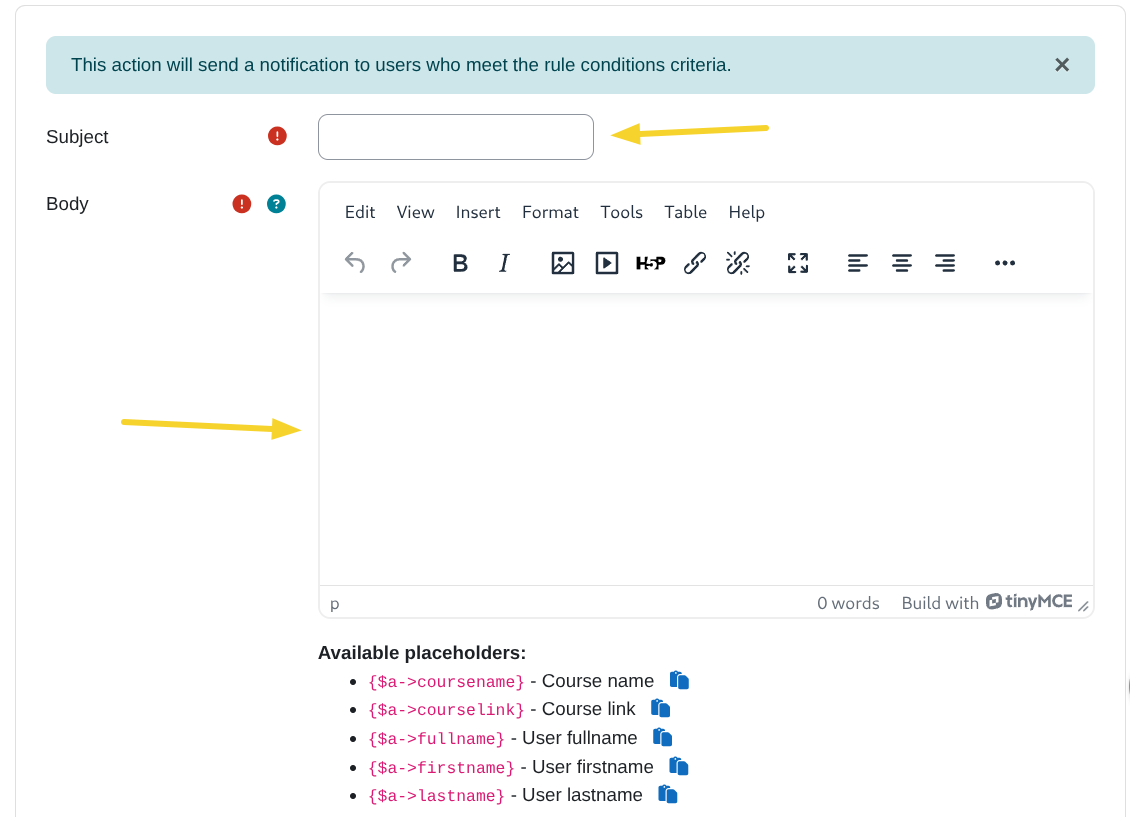Viewport: 1130px width, 817px height.
Task: Click the tinyMCE branding link
Action: coord(1029,602)
